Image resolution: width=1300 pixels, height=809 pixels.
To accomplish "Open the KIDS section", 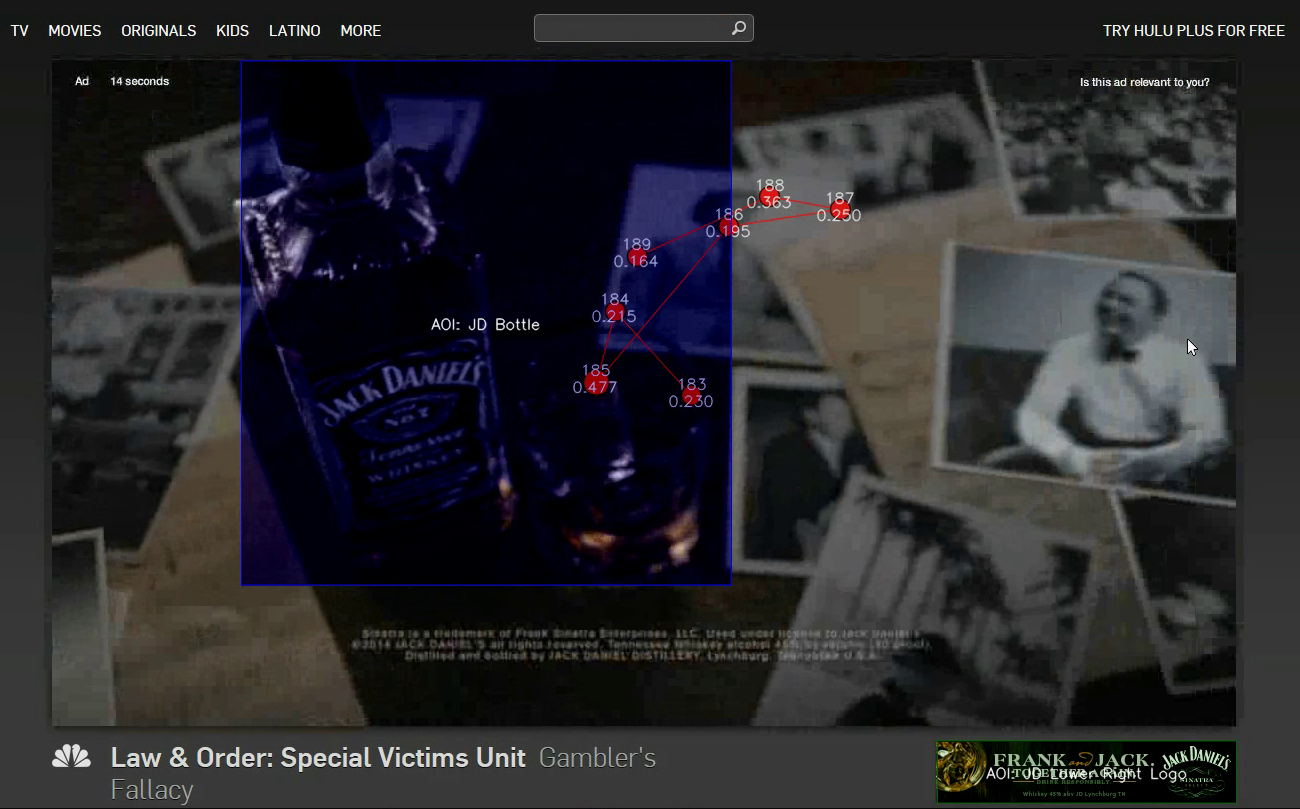I will click(x=233, y=31).
